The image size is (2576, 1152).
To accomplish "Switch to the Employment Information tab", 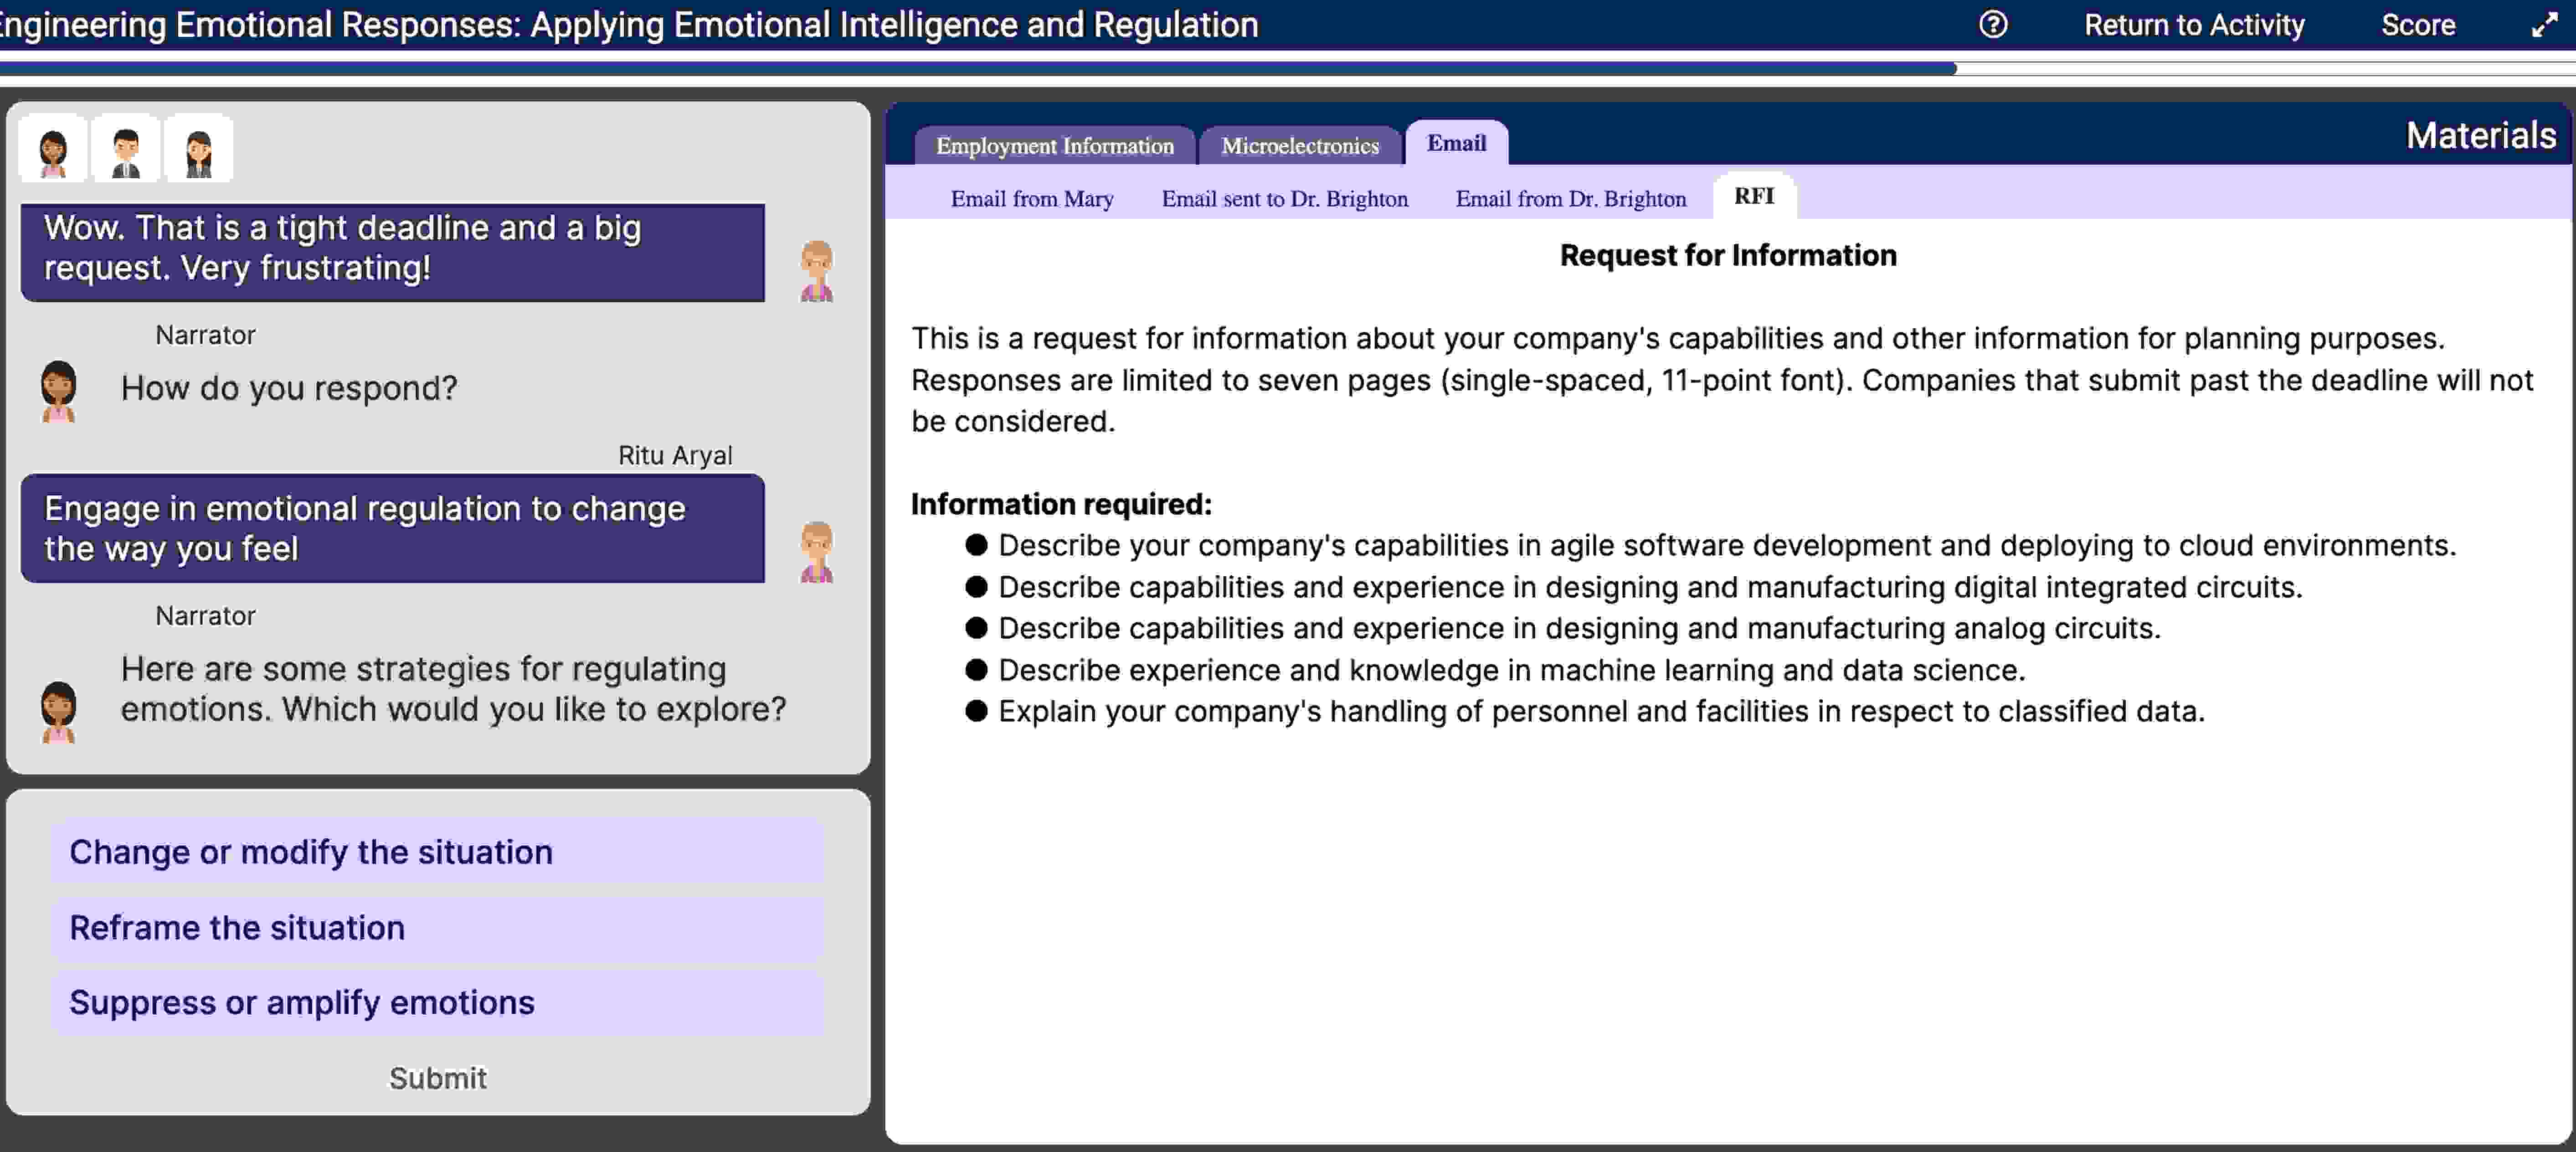I will [x=1055, y=145].
